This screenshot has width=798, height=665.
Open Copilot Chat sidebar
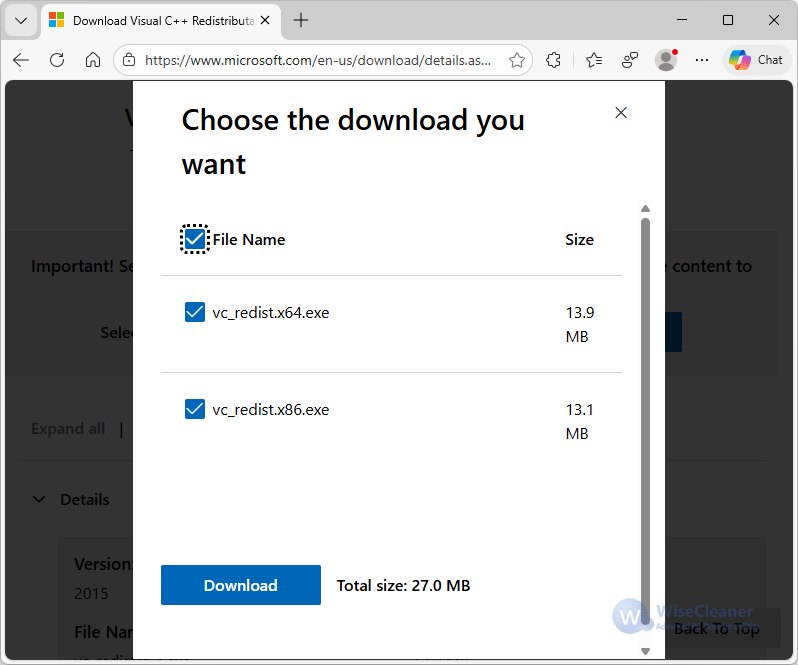pyautogui.click(x=756, y=60)
